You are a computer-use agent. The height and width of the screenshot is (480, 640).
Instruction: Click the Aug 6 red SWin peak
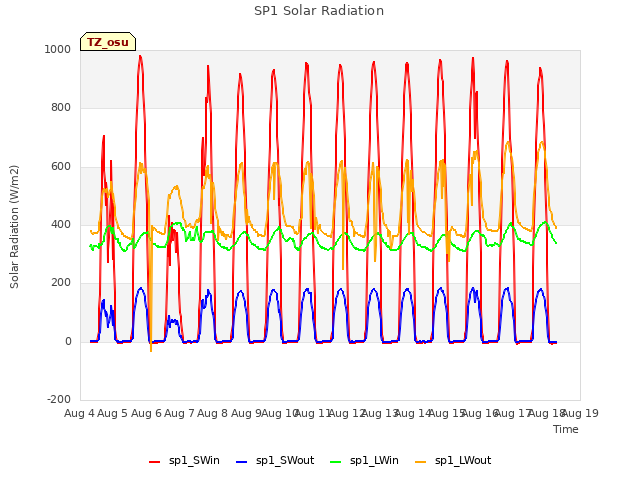point(140,56)
